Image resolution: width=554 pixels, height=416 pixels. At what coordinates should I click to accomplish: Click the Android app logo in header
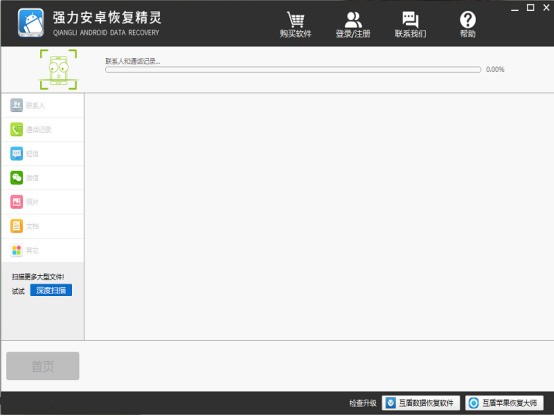[x=31, y=23]
